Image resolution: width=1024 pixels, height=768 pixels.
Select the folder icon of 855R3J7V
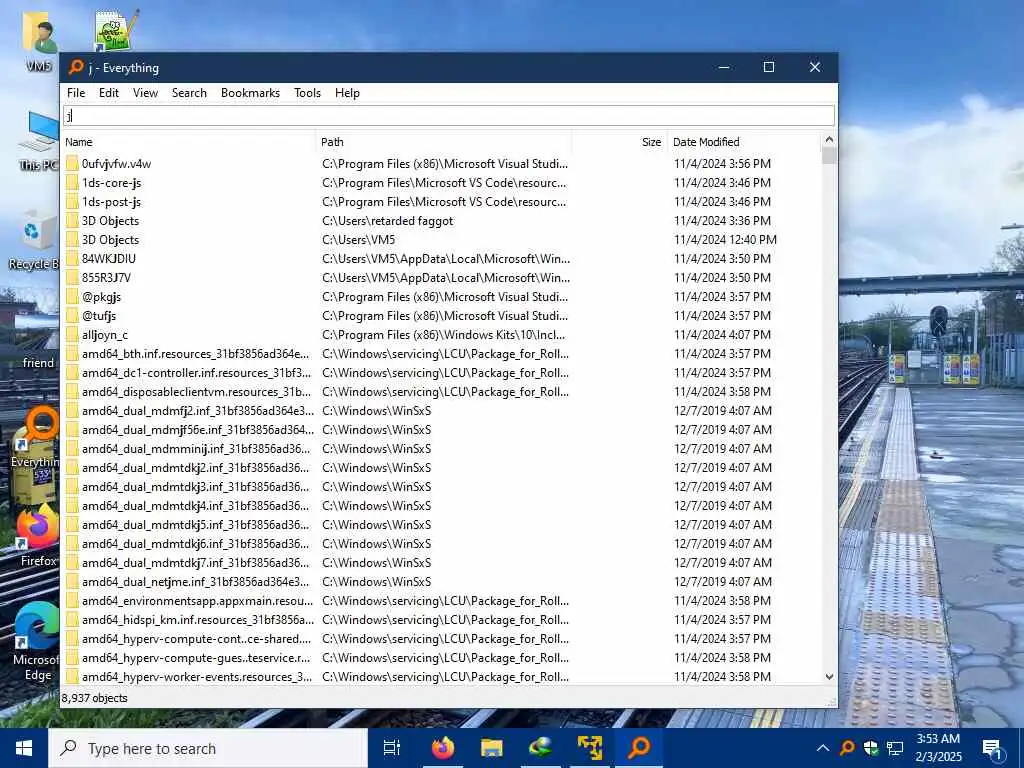pyautogui.click(x=72, y=277)
